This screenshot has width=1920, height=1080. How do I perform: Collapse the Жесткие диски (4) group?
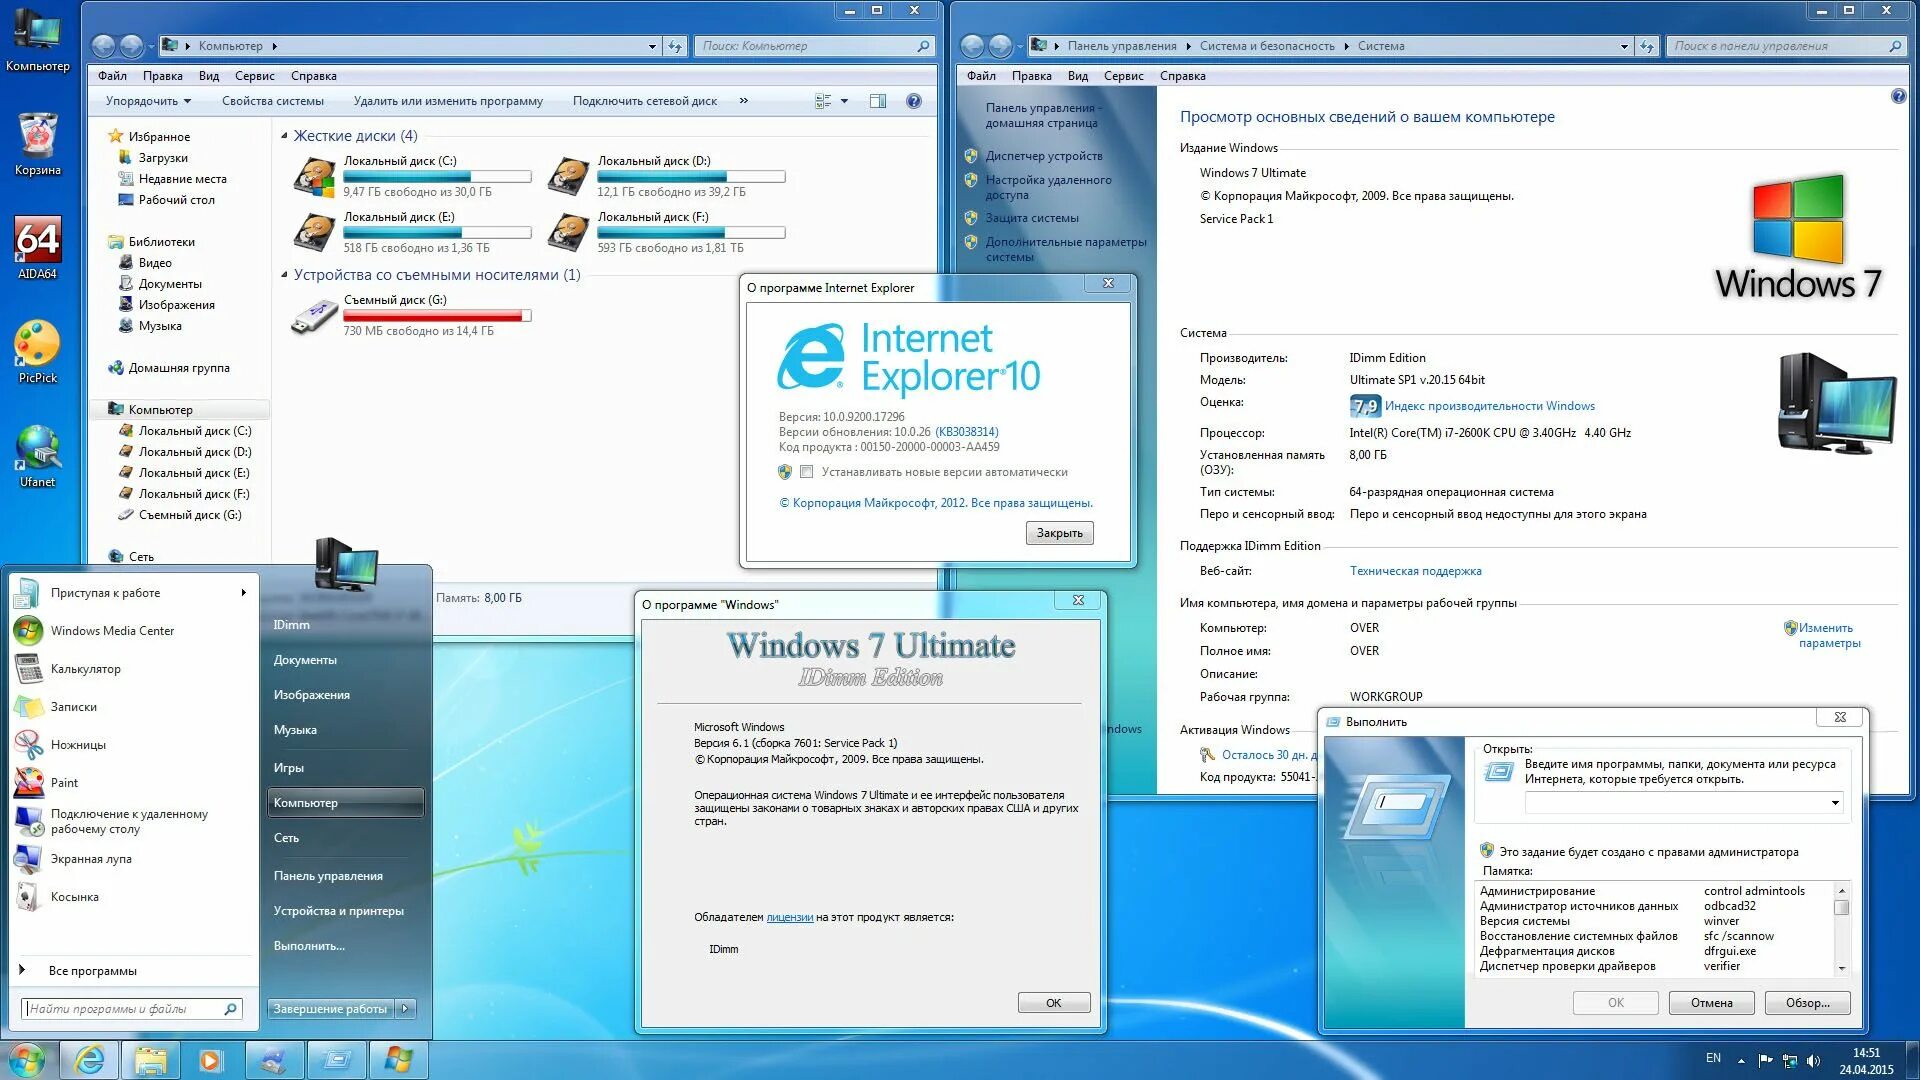284,136
